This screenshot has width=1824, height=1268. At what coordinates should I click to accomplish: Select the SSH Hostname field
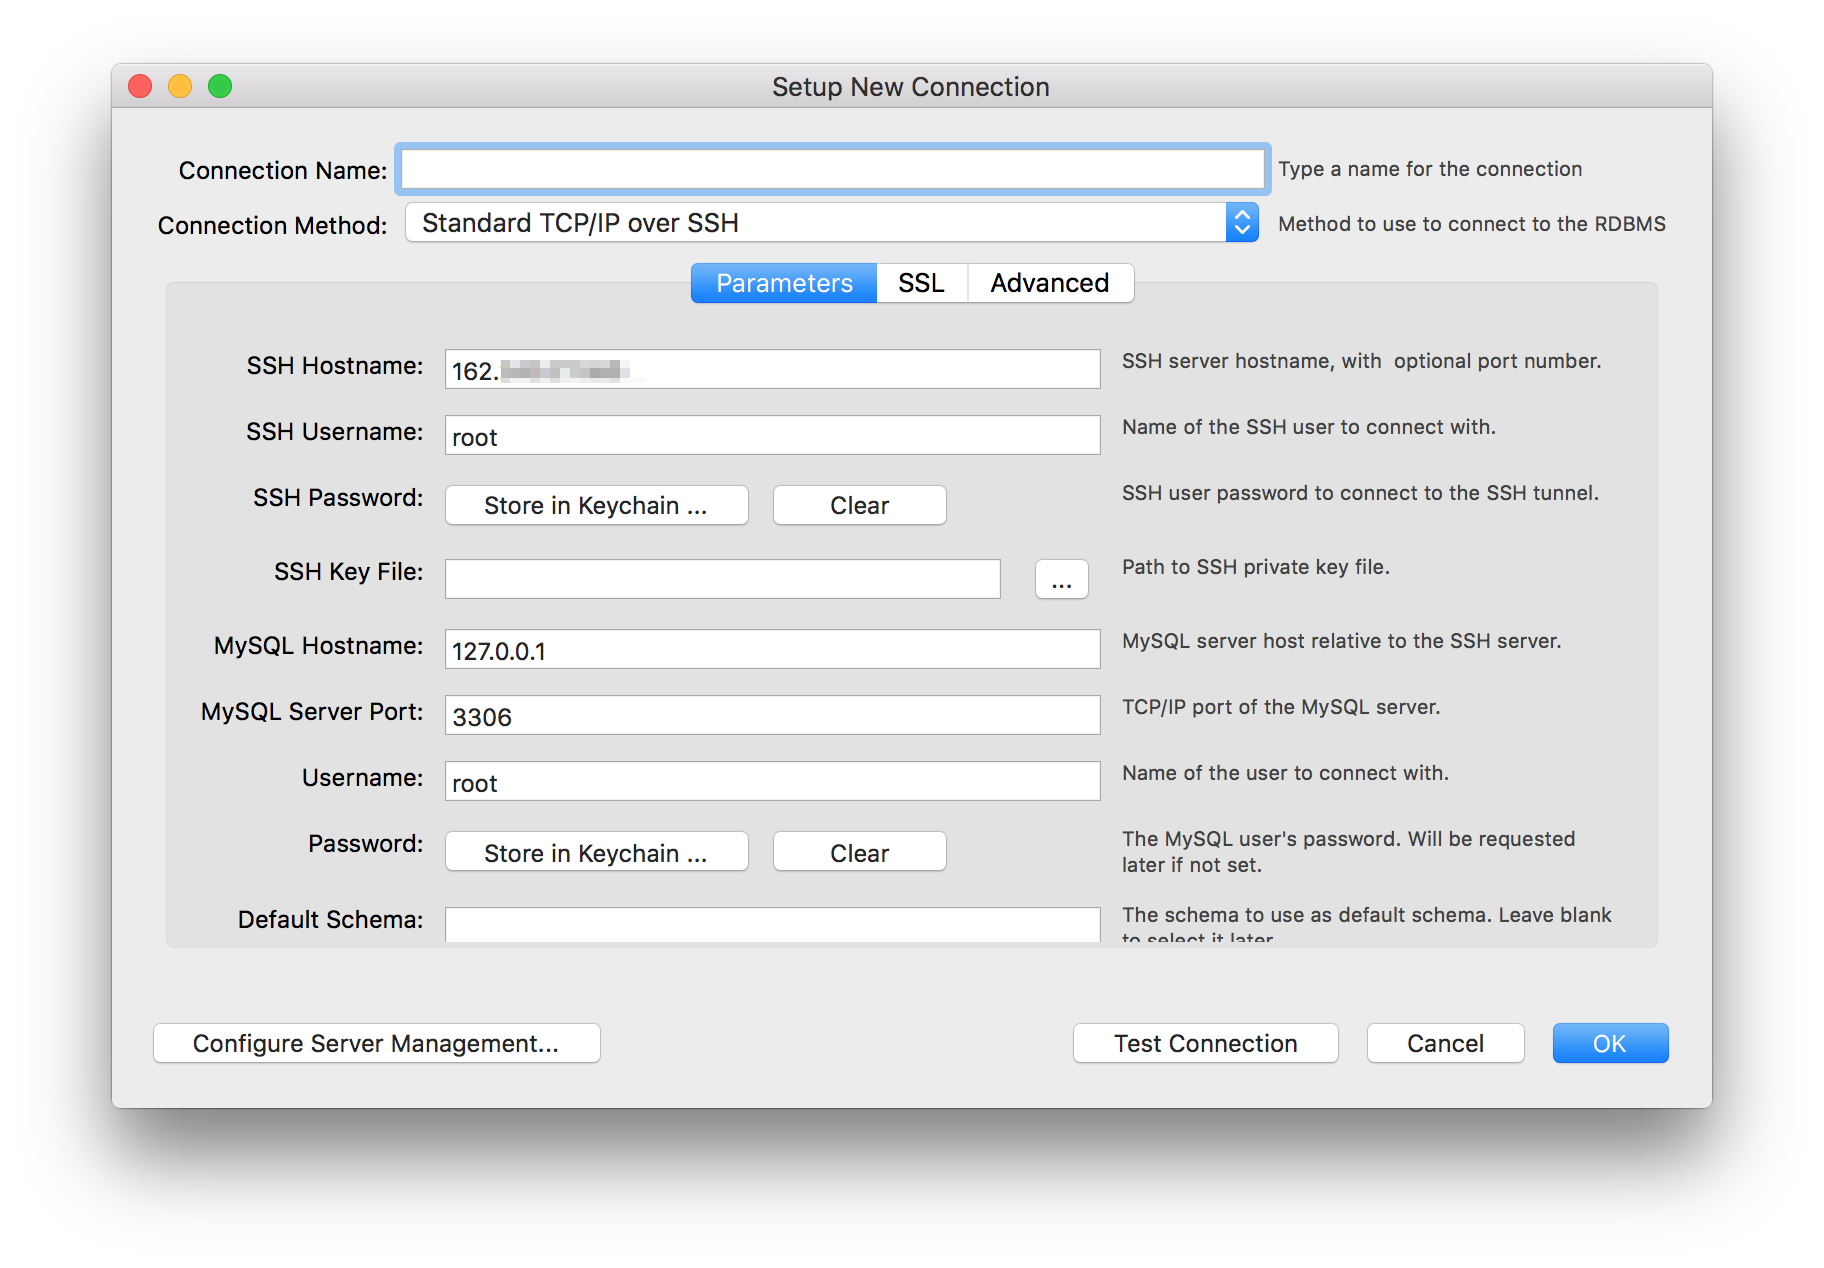click(x=771, y=368)
